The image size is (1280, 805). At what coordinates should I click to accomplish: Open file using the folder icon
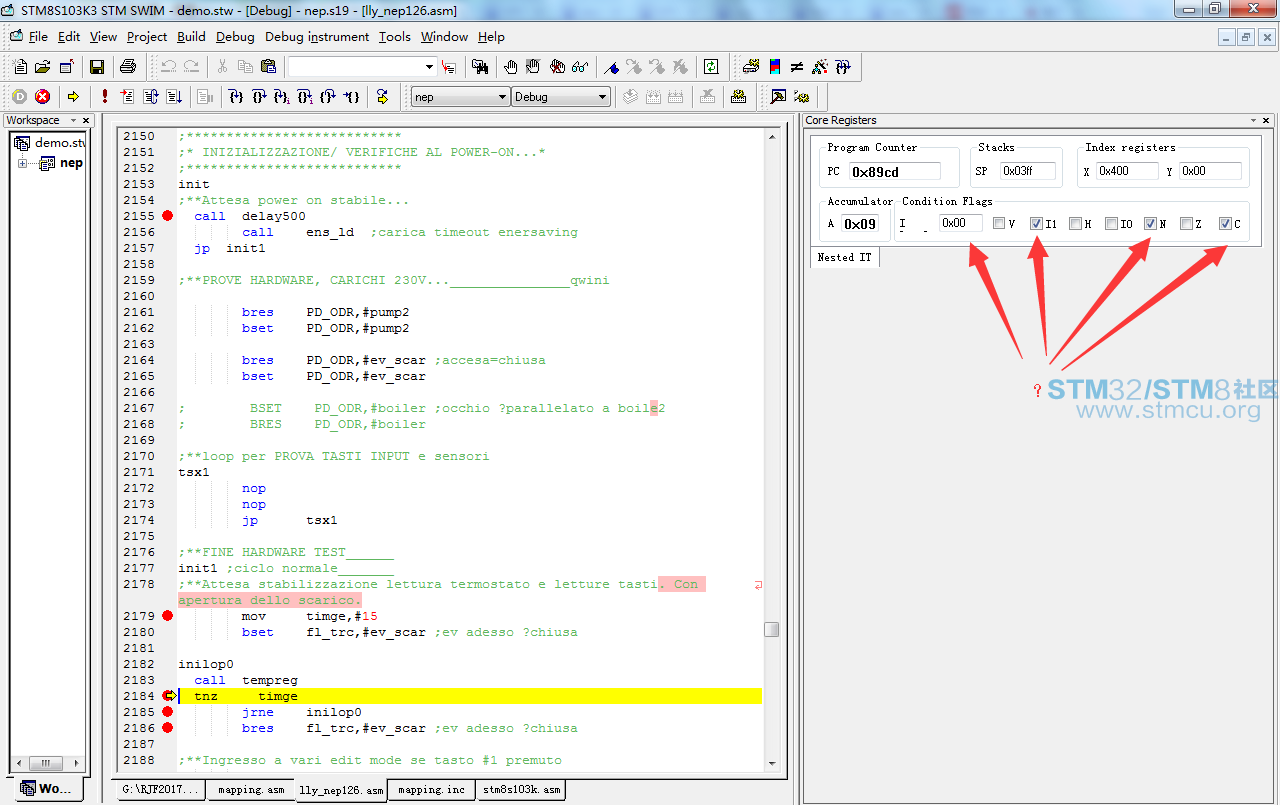coord(42,67)
